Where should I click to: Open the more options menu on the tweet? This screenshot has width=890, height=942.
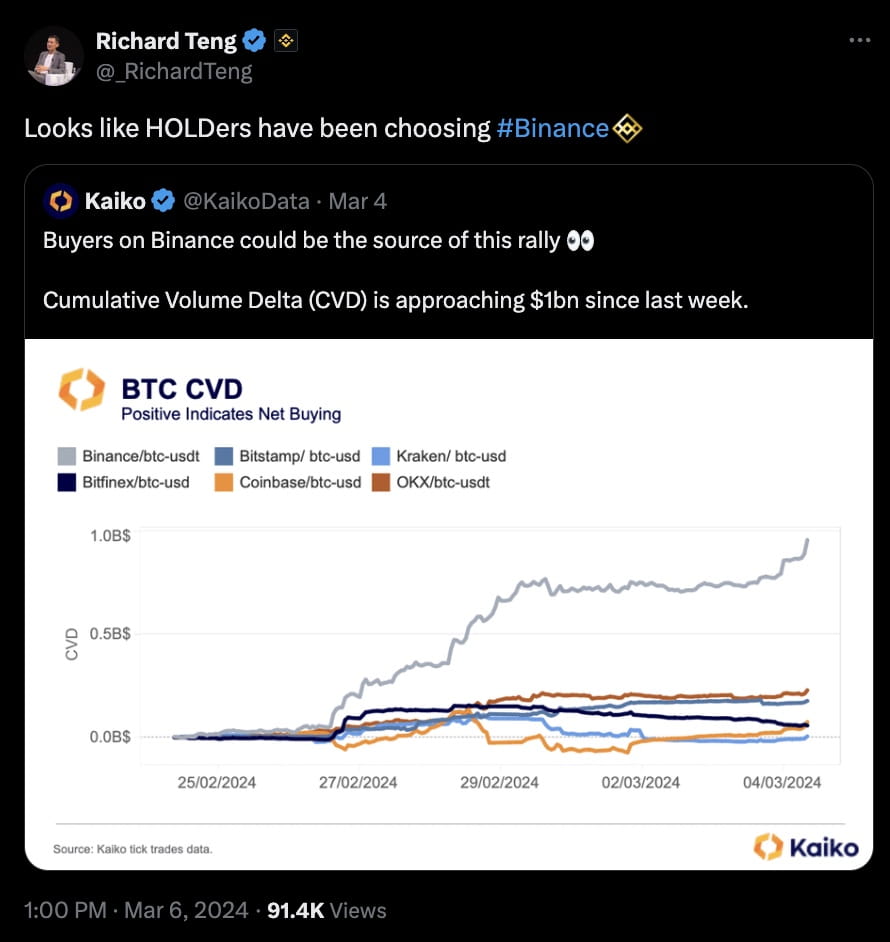858,40
